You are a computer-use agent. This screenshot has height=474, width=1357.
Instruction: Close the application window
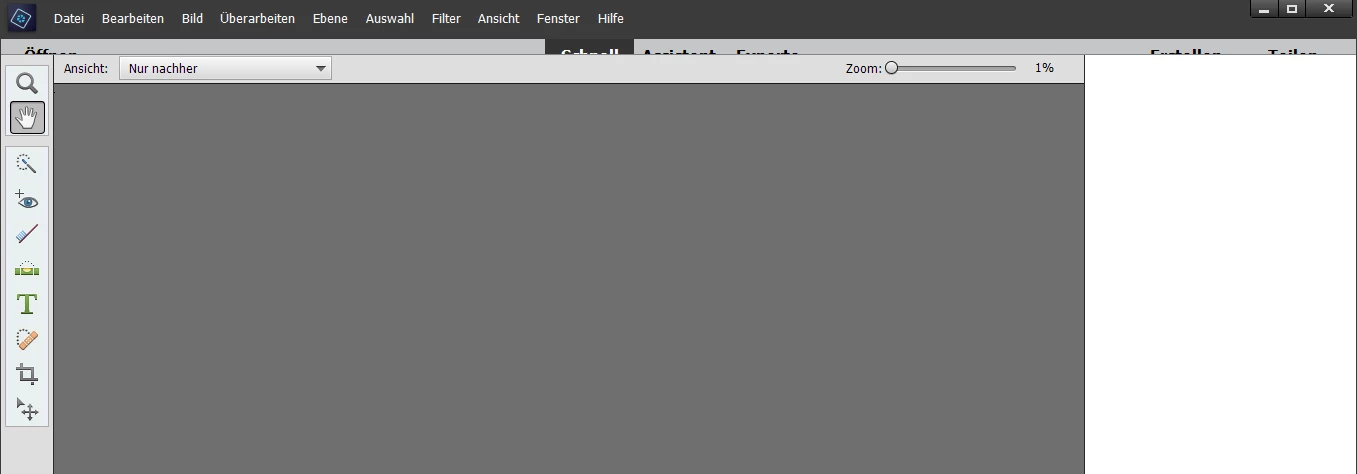click(x=1329, y=9)
